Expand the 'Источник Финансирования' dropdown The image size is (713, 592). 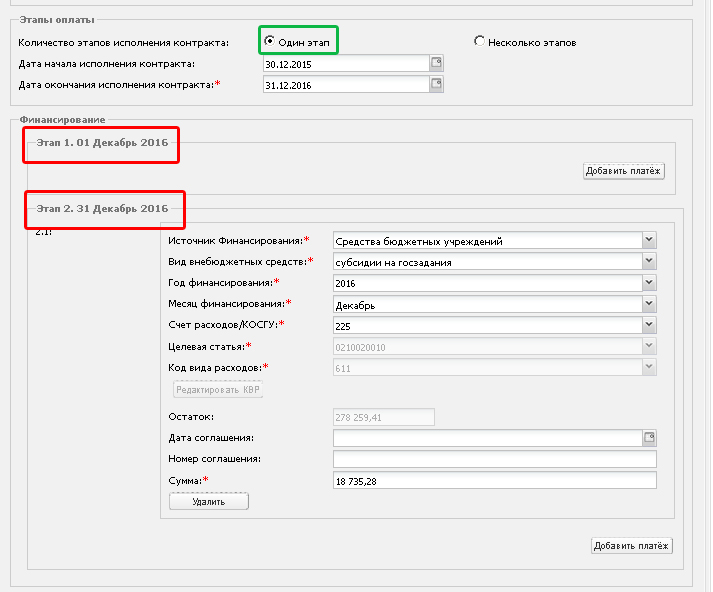648,240
